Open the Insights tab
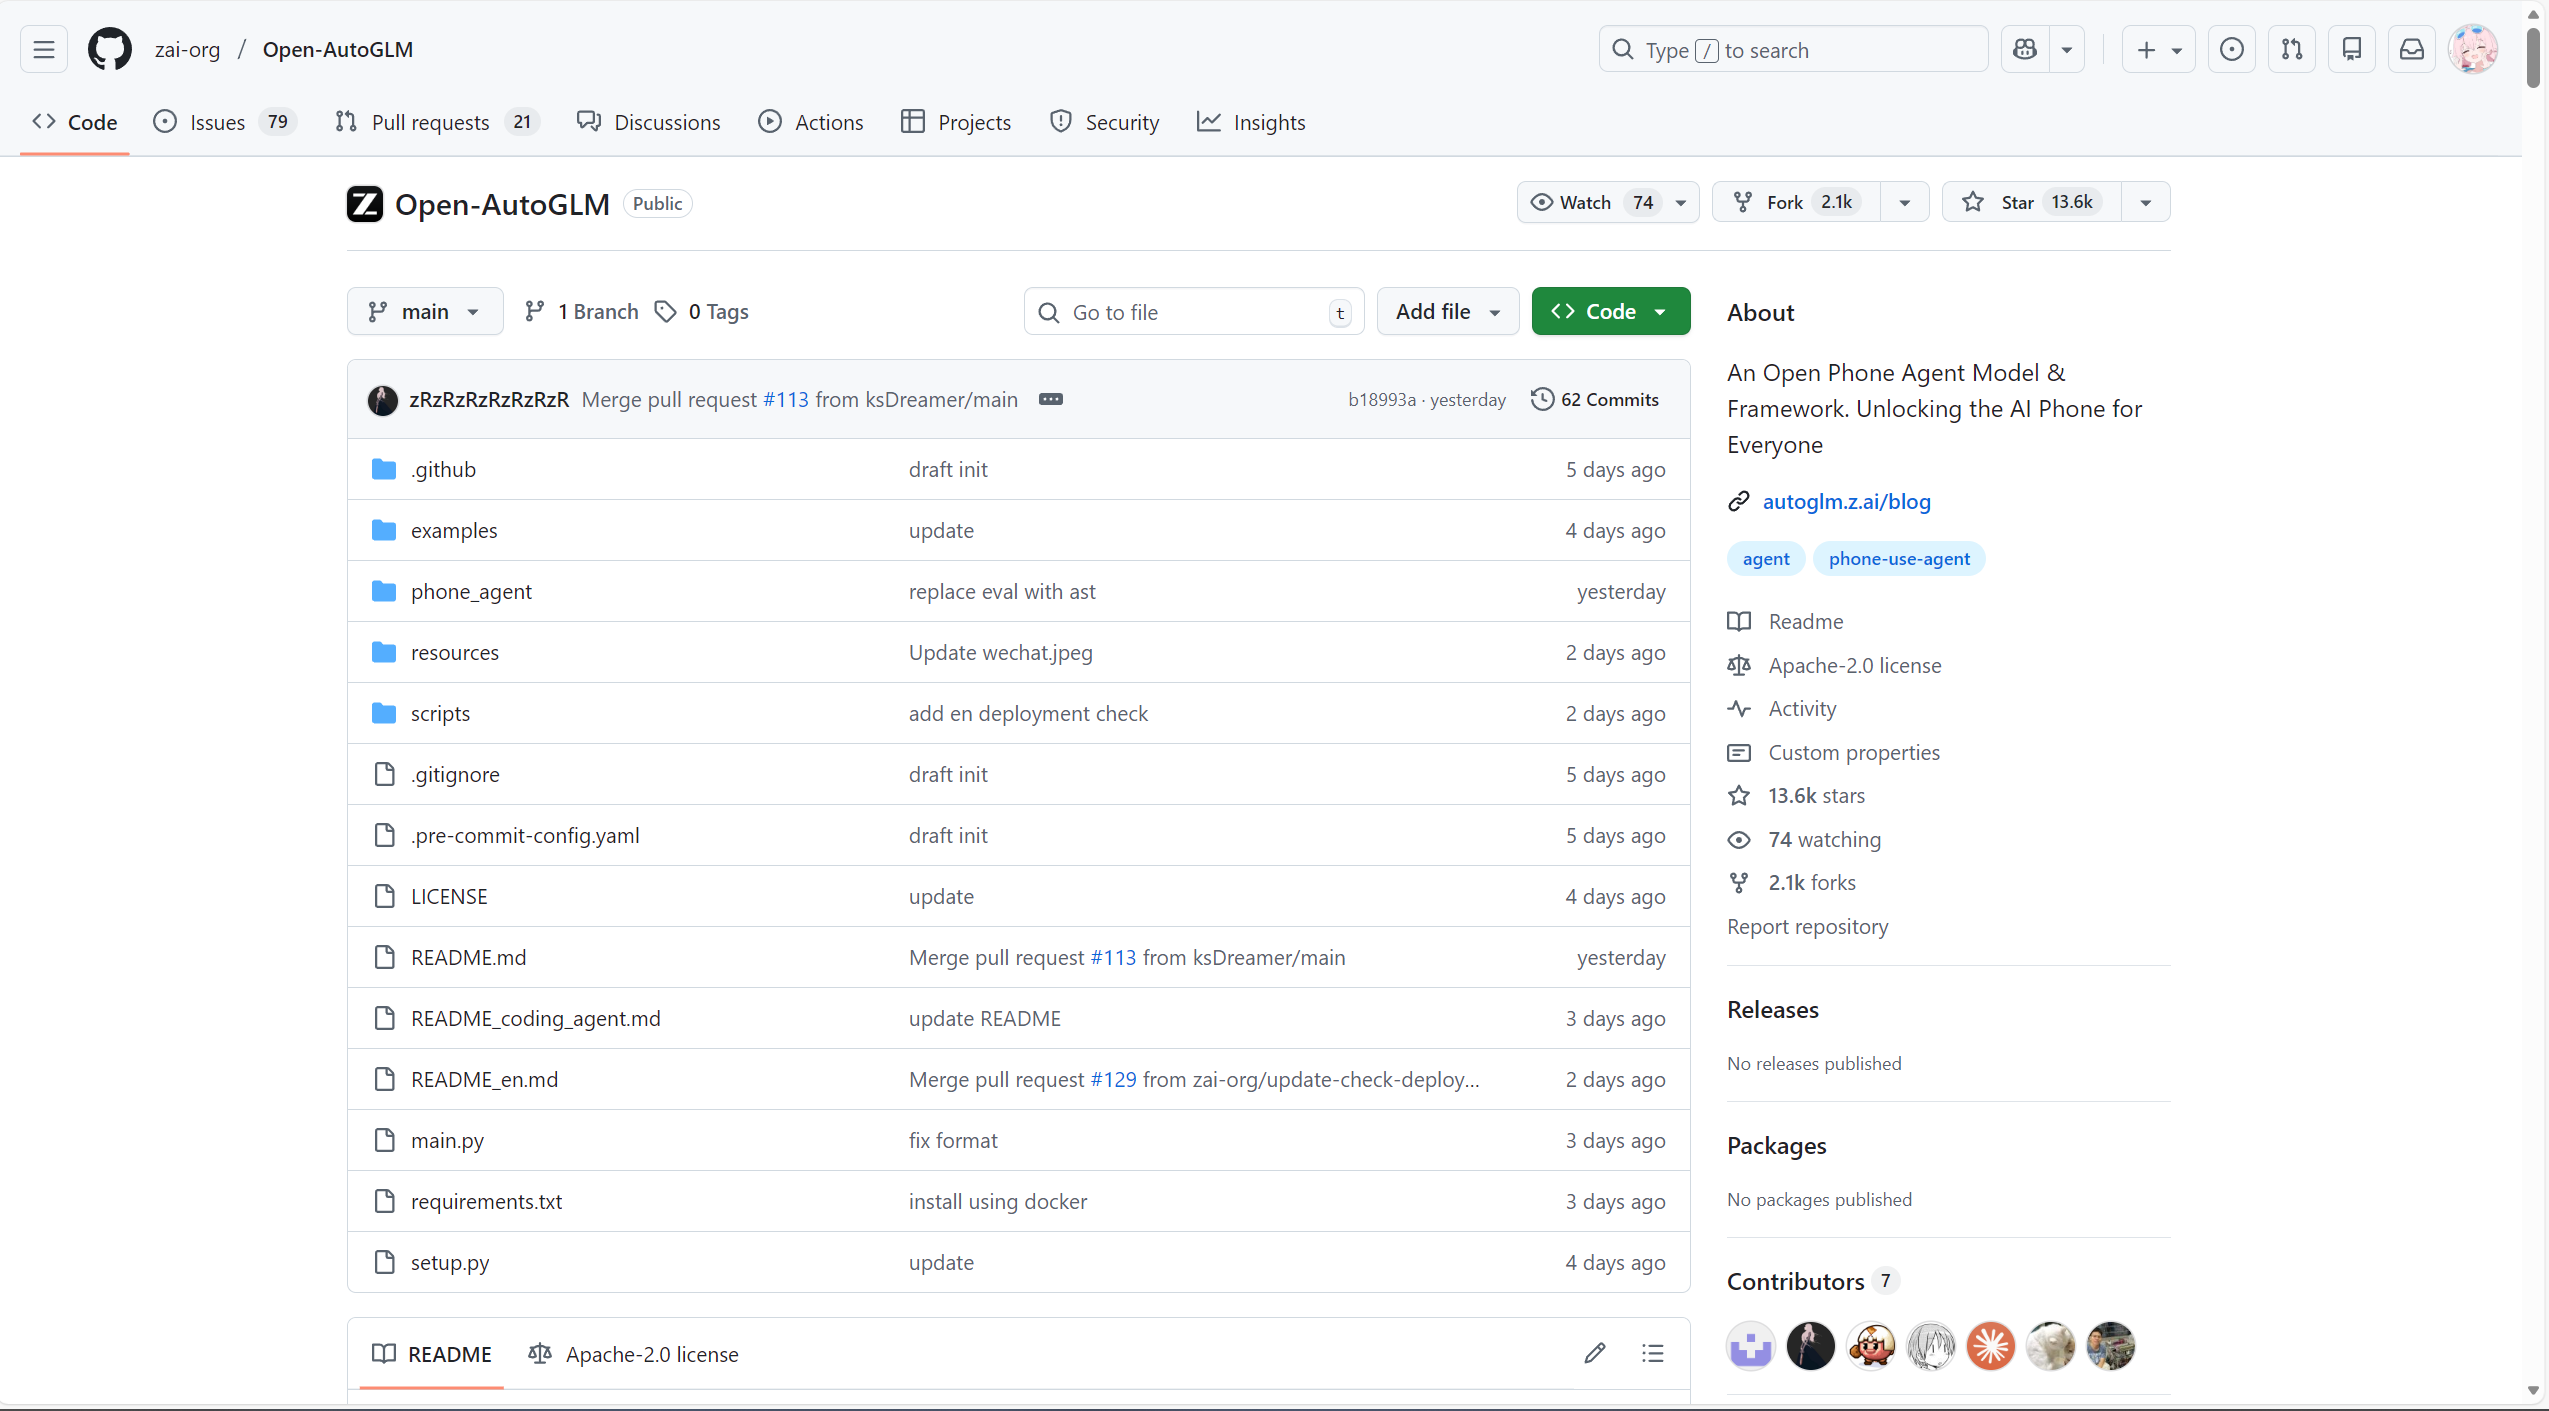This screenshot has width=2549, height=1411. [x=1251, y=122]
